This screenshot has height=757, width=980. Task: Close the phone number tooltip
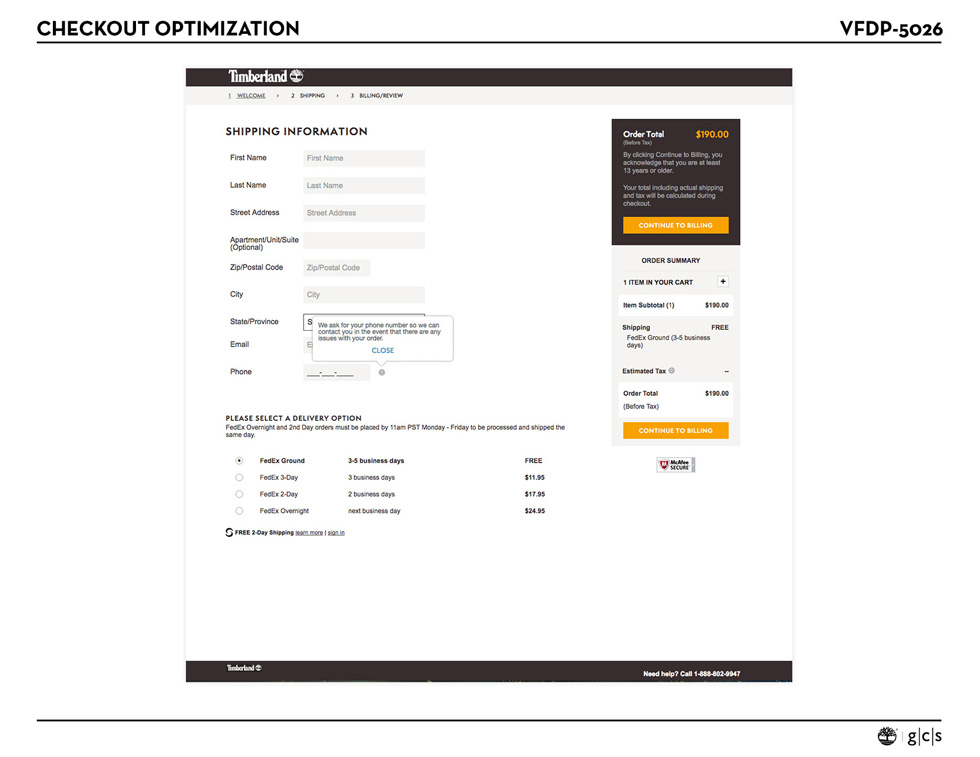point(382,351)
